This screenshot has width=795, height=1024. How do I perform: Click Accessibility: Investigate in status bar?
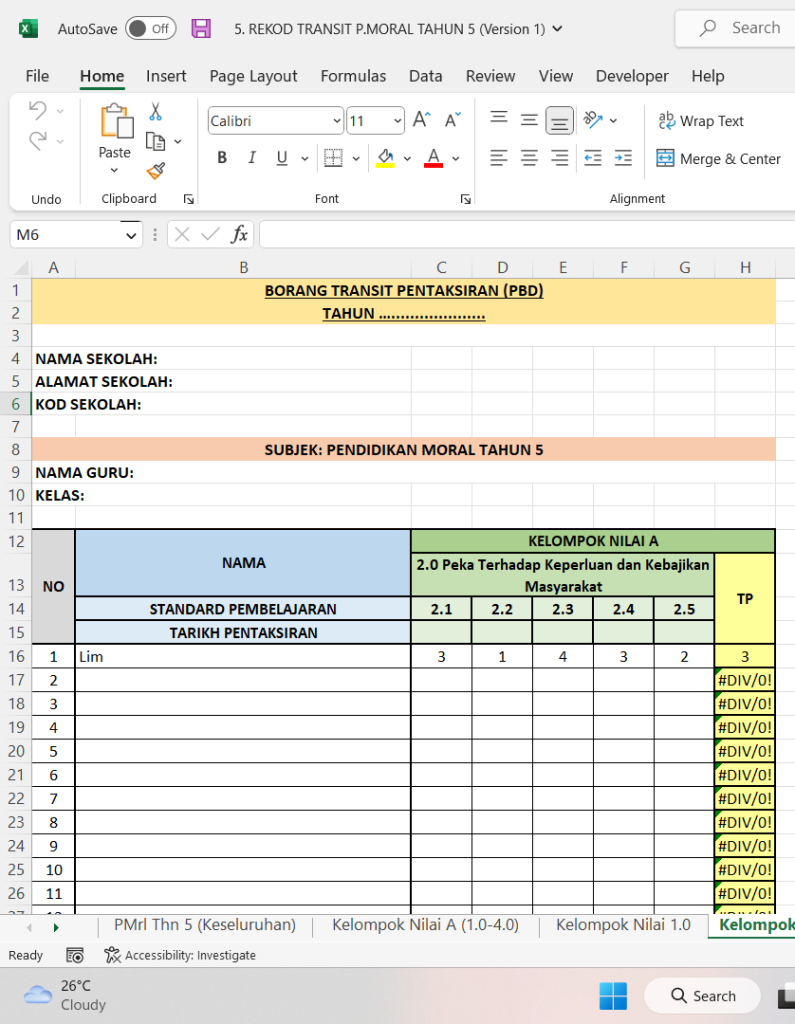180,955
